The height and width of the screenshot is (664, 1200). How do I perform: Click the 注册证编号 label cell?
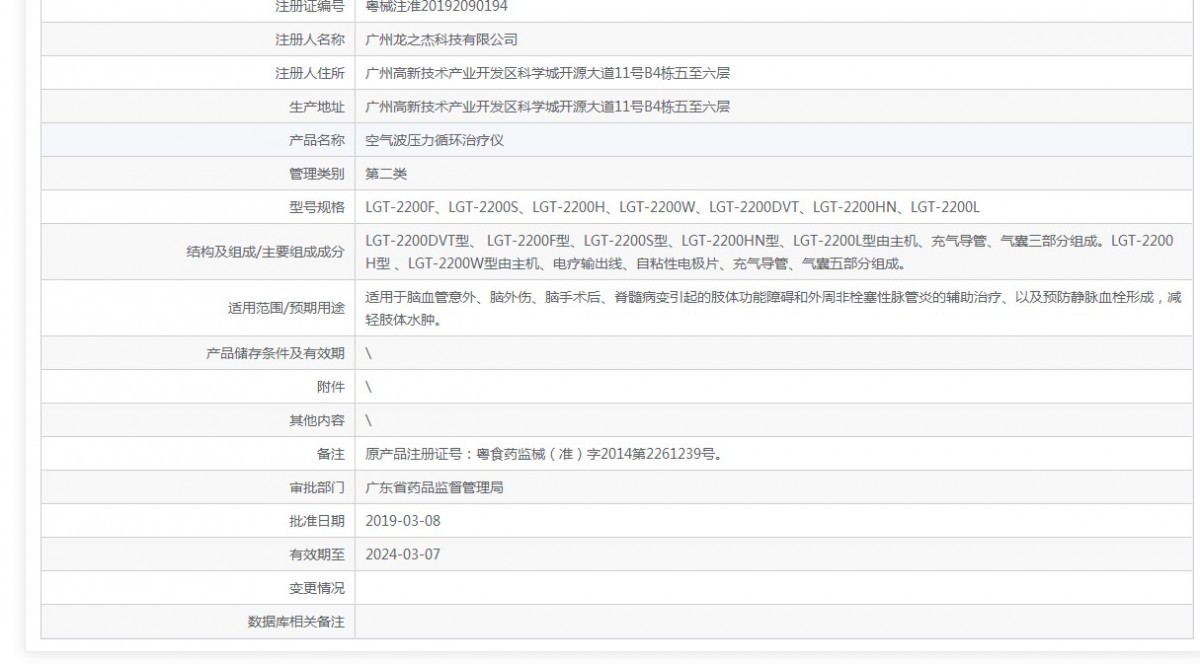[310, 6]
